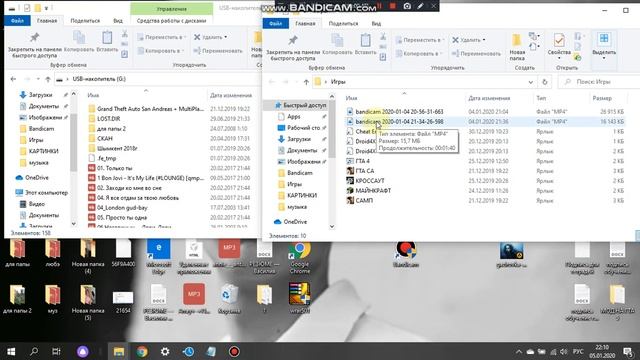Click the Bandicam screenshot camera icon
Viewport: 640px width, 360px height.
[407, 6]
